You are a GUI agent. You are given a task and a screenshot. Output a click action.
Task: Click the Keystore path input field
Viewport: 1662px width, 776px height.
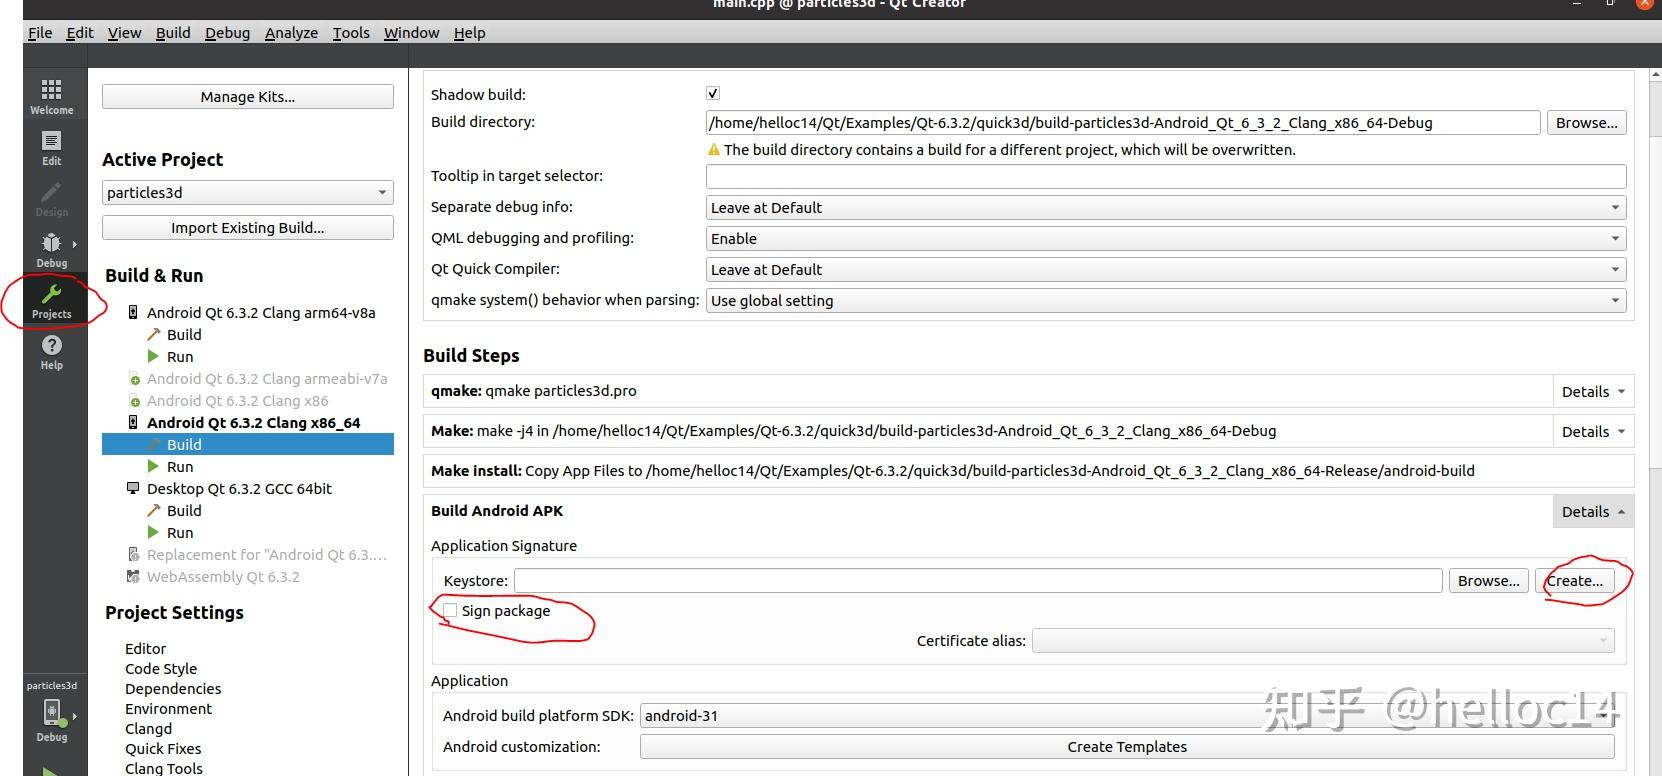point(978,581)
